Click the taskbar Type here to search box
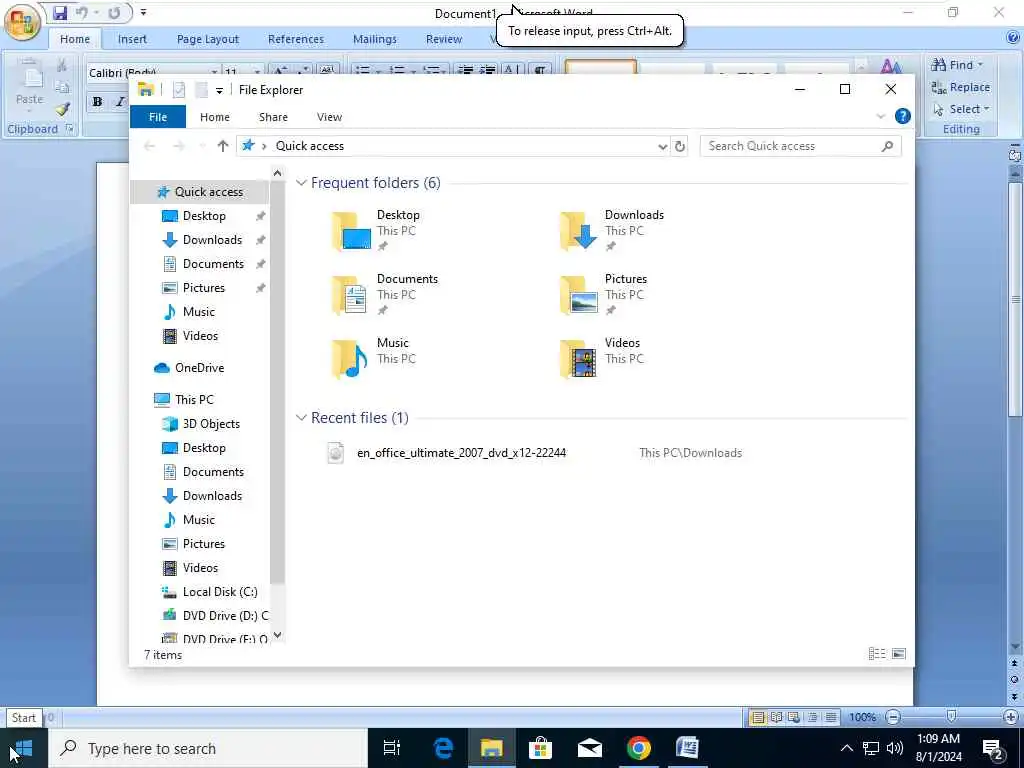 point(208,748)
